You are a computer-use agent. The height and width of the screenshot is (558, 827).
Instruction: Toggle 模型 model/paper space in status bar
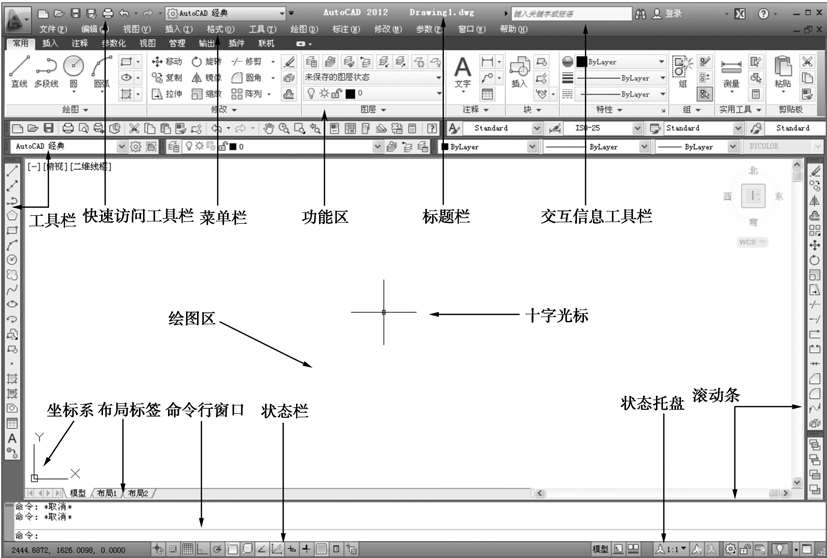[600, 549]
